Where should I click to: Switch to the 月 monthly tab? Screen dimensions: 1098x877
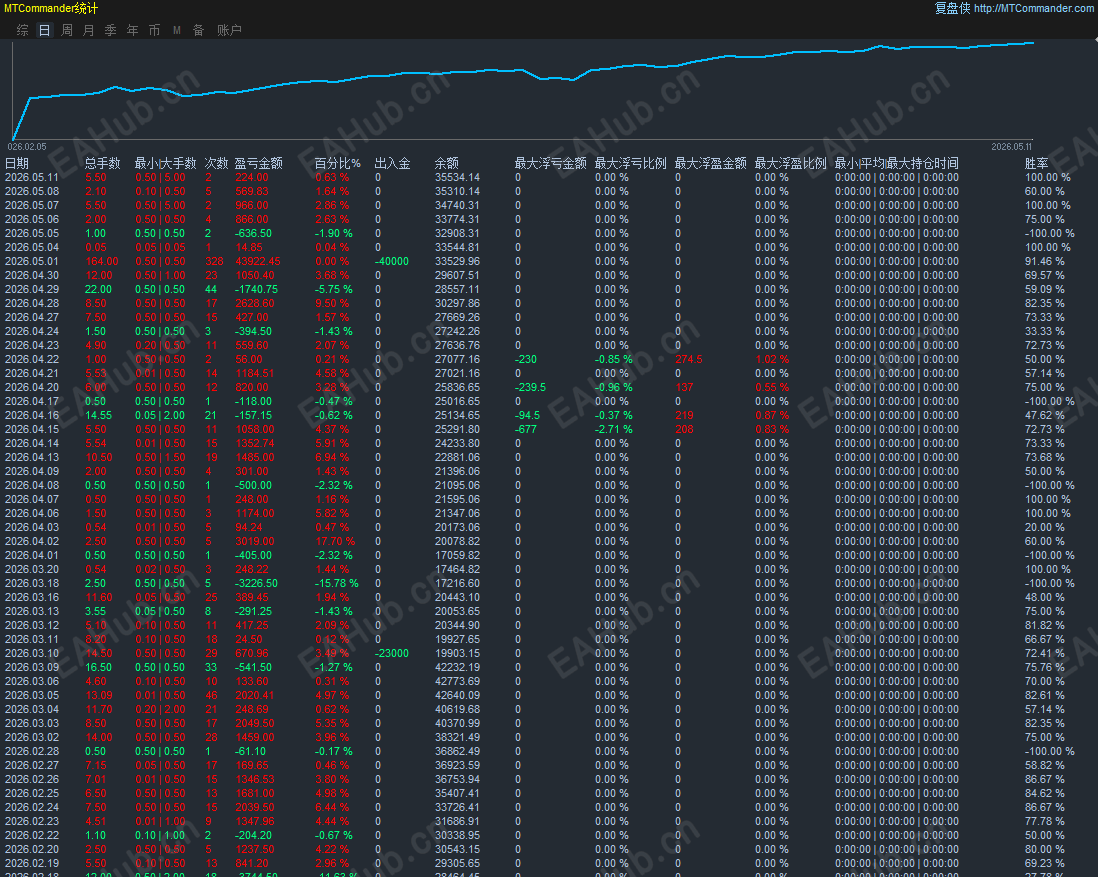pyautogui.click(x=88, y=30)
